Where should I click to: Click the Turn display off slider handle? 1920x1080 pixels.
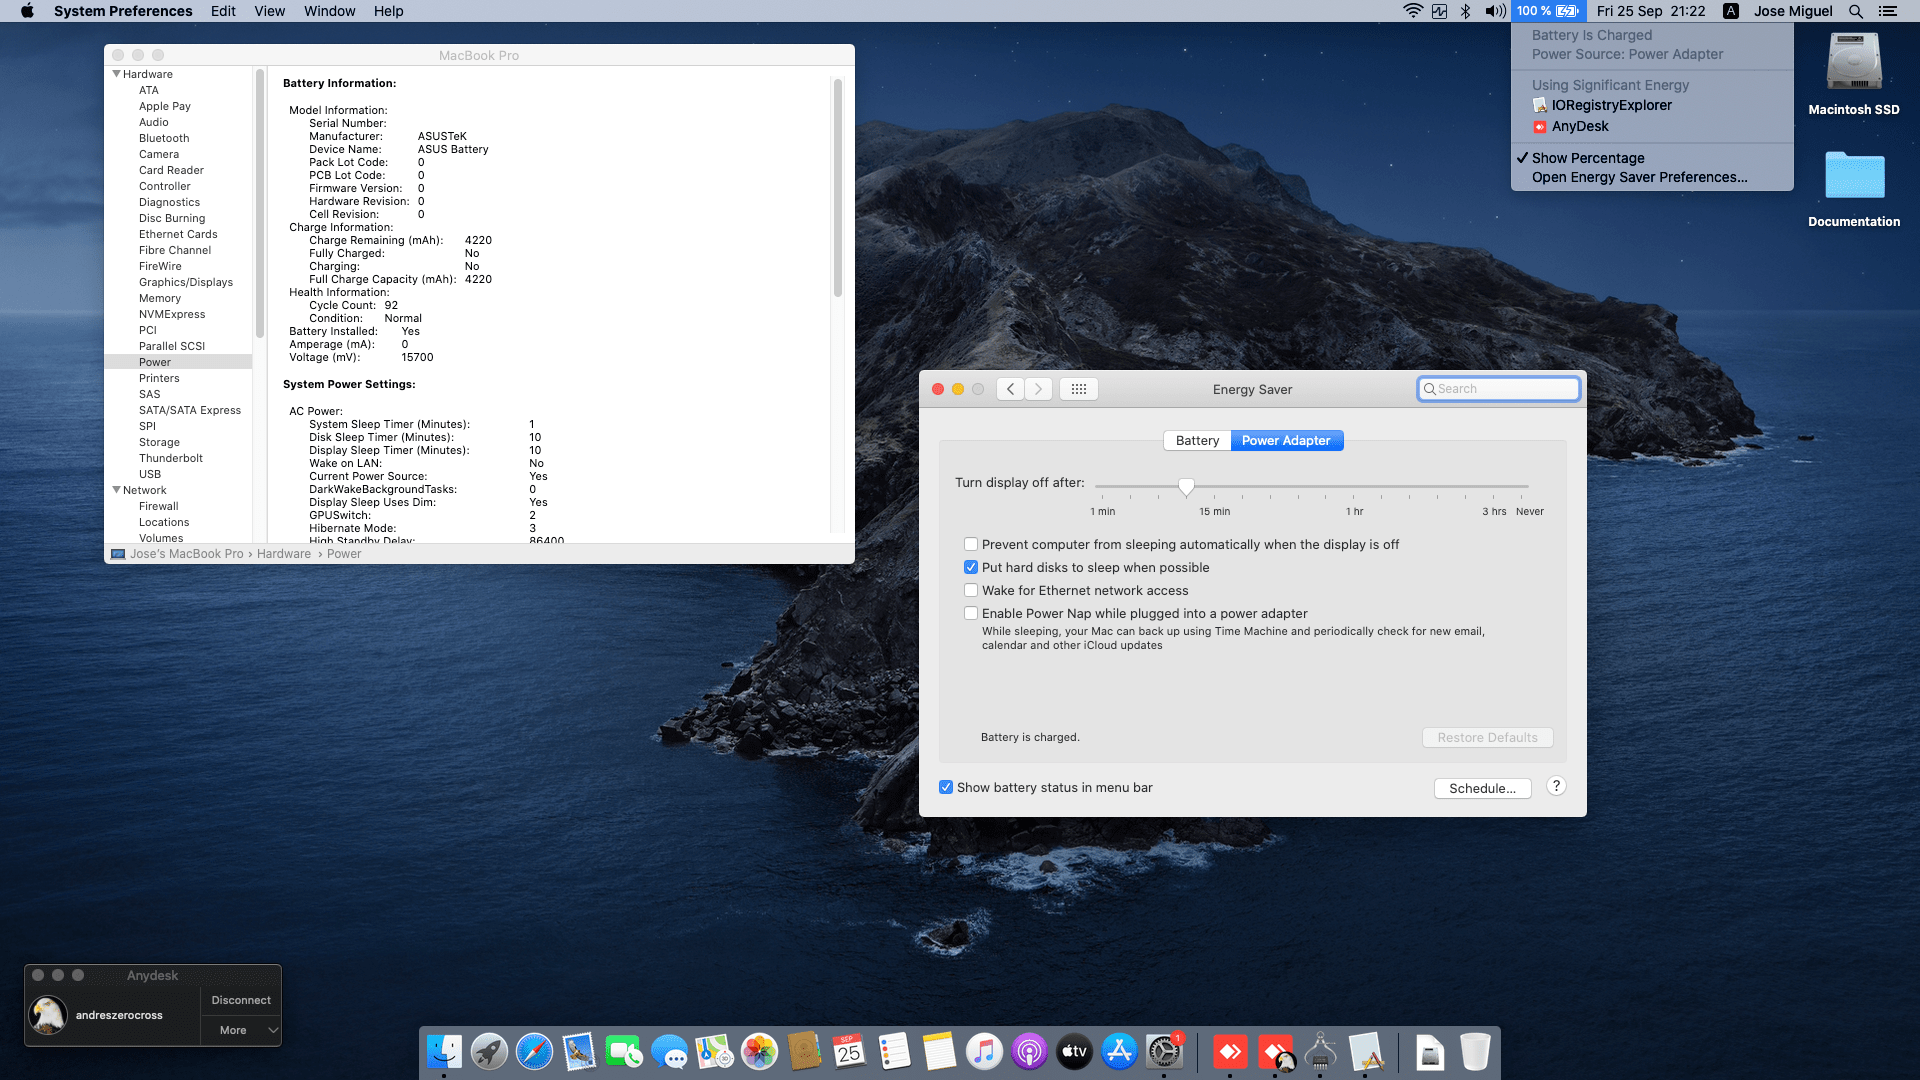coord(1186,487)
